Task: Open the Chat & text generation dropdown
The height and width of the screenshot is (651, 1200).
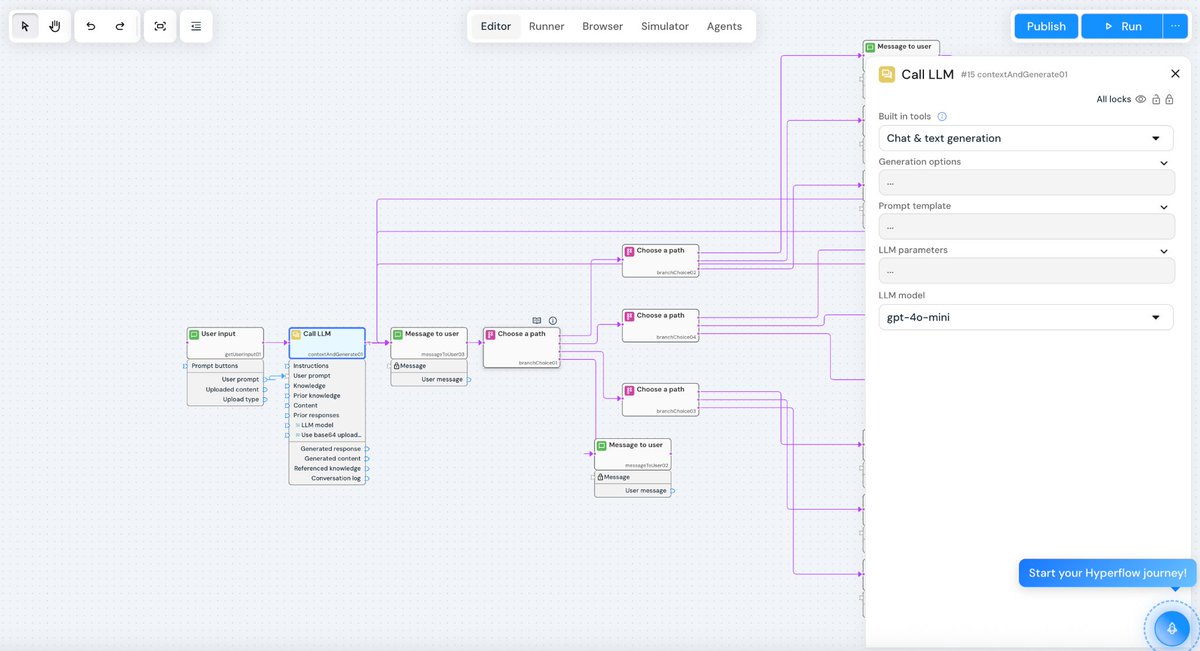Action: pyautogui.click(x=1025, y=137)
